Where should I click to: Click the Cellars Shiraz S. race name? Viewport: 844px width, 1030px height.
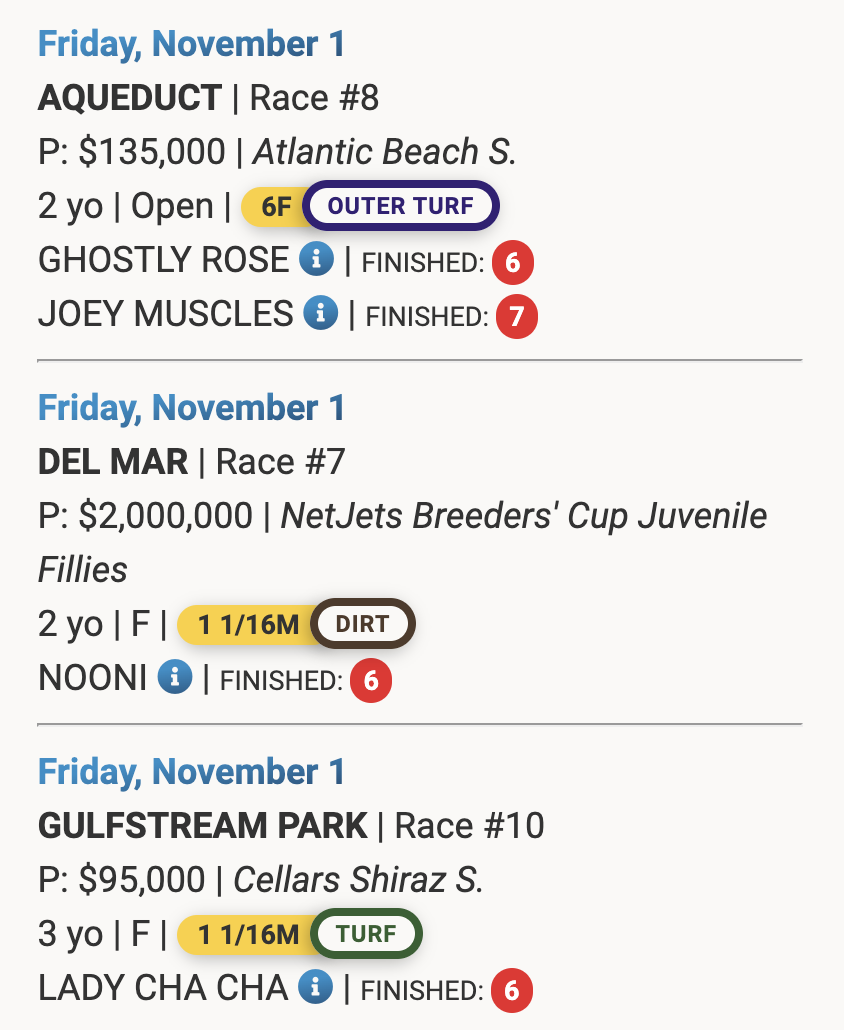pyautogui.click(x=358, y=880)
